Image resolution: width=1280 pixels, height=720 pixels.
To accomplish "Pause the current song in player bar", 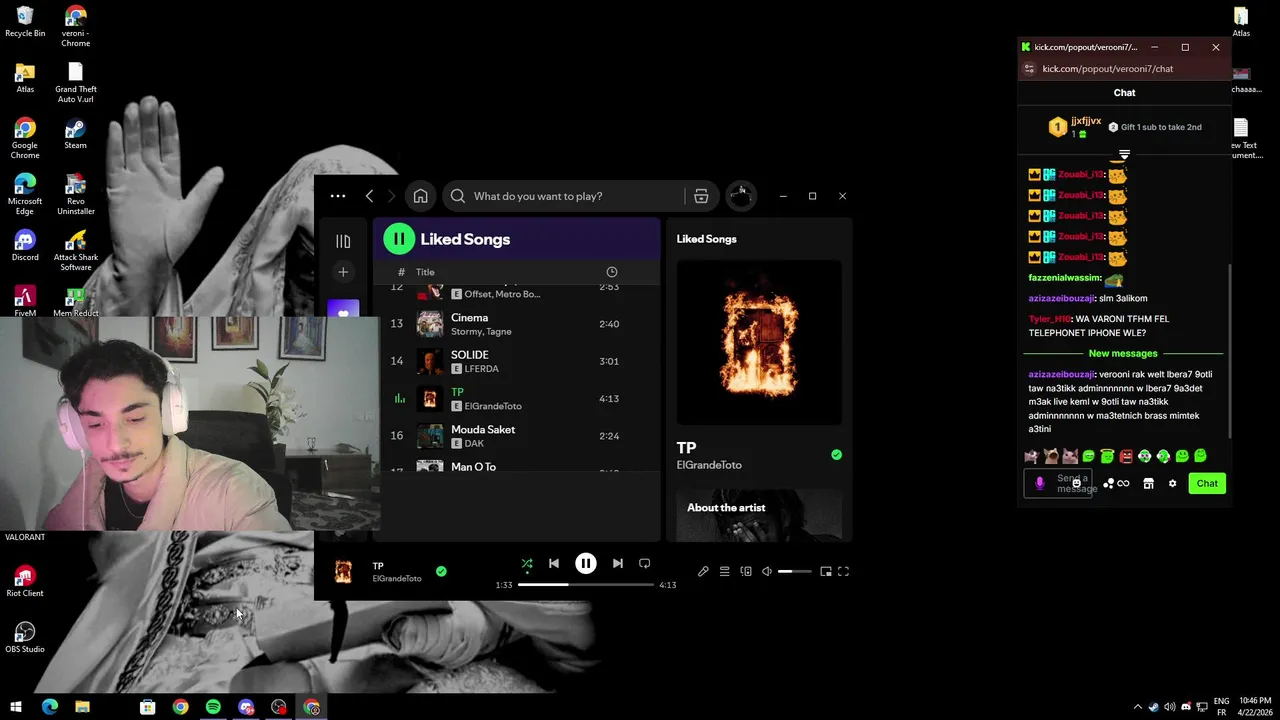I will [586, 564].
